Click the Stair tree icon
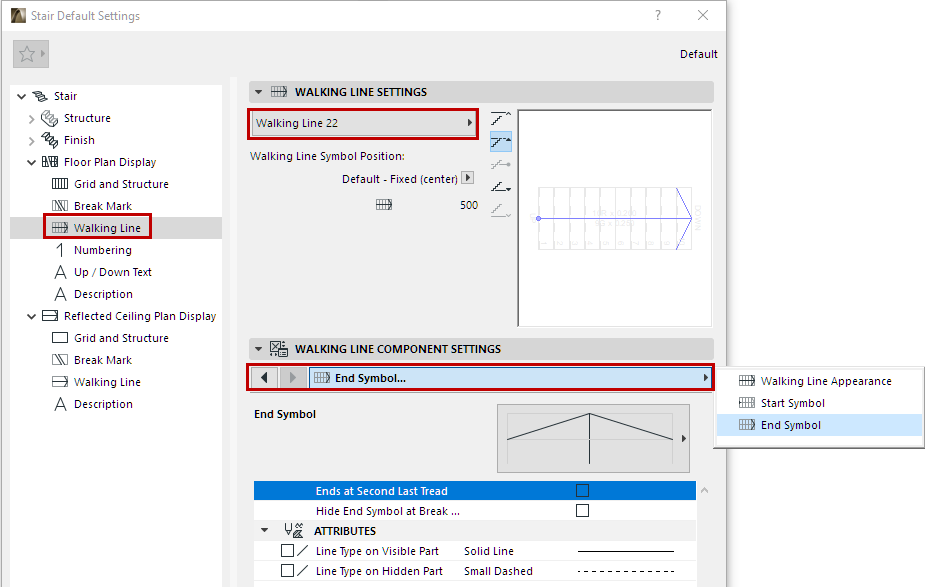Screen dimensions: 925x587 tap(40, 96)
